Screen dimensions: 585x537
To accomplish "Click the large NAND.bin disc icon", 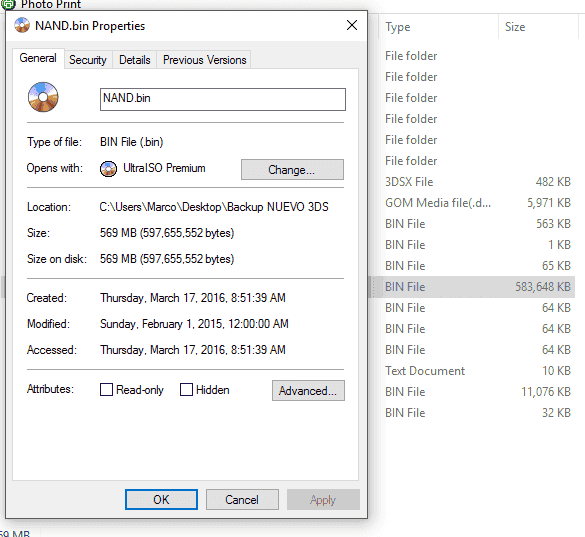I will click(43, 97).
